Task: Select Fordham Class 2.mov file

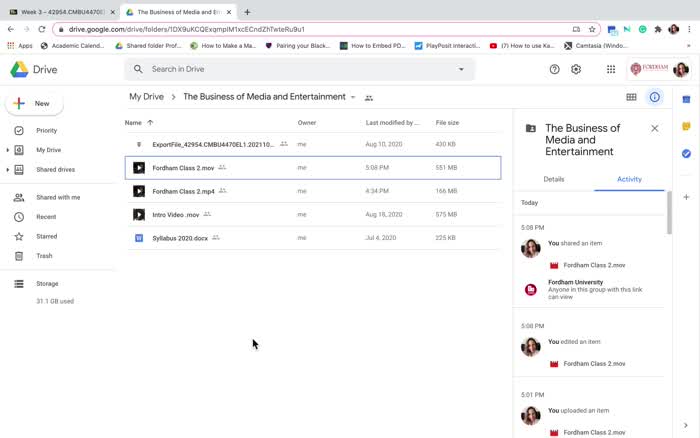Action: click(x=313, y=168)
